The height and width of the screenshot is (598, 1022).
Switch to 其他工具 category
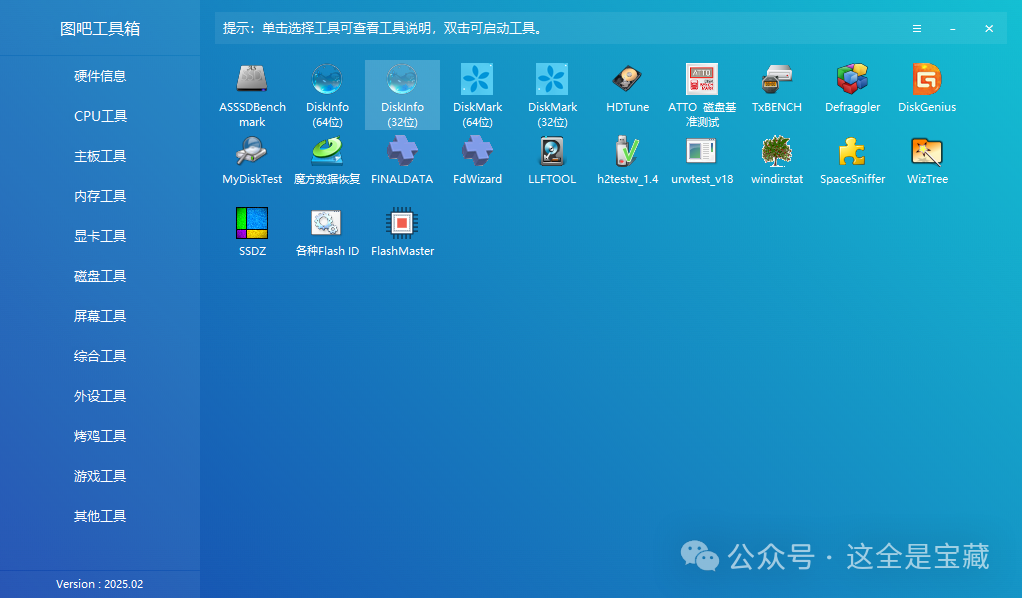pos(100,516)
